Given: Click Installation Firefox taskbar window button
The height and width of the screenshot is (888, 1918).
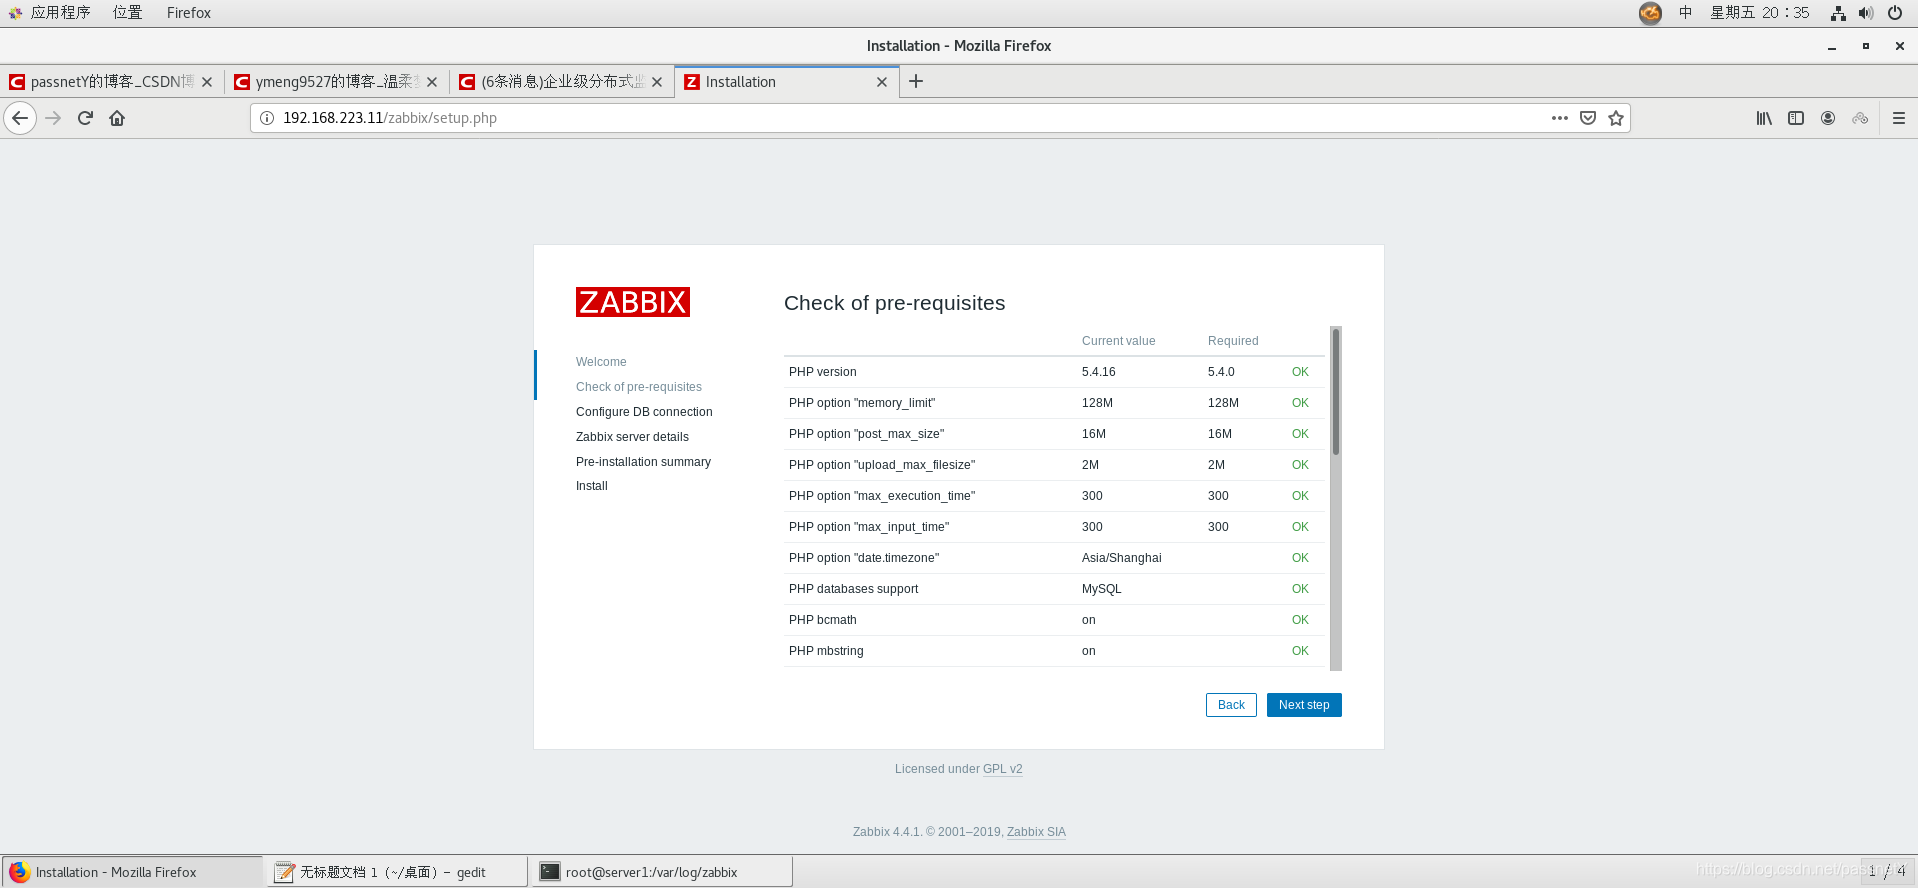Looking at the screenshot, I should click(132, 872).
